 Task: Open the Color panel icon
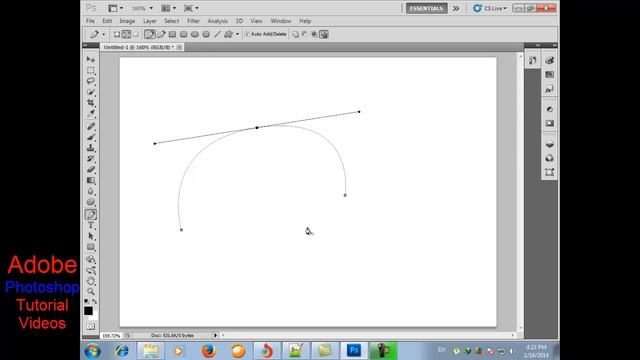coord(549,61)
